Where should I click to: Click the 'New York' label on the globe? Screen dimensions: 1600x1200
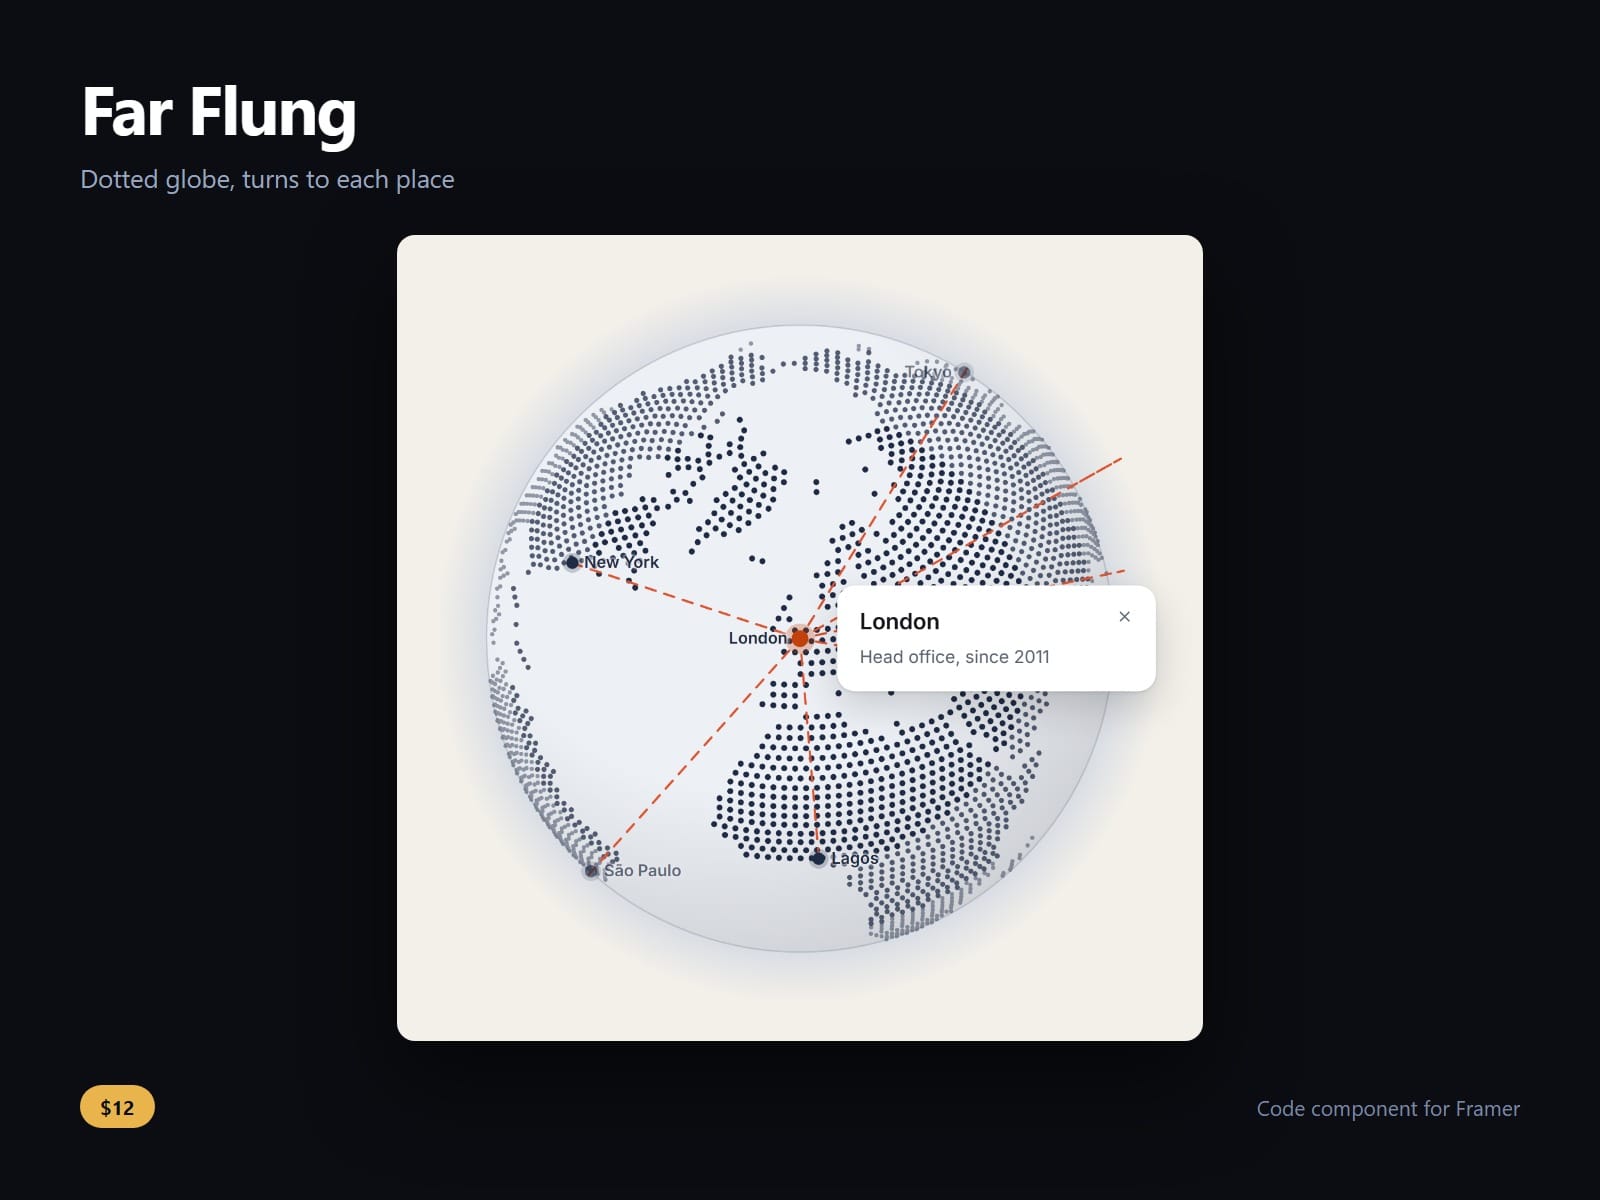pos(622,562)
